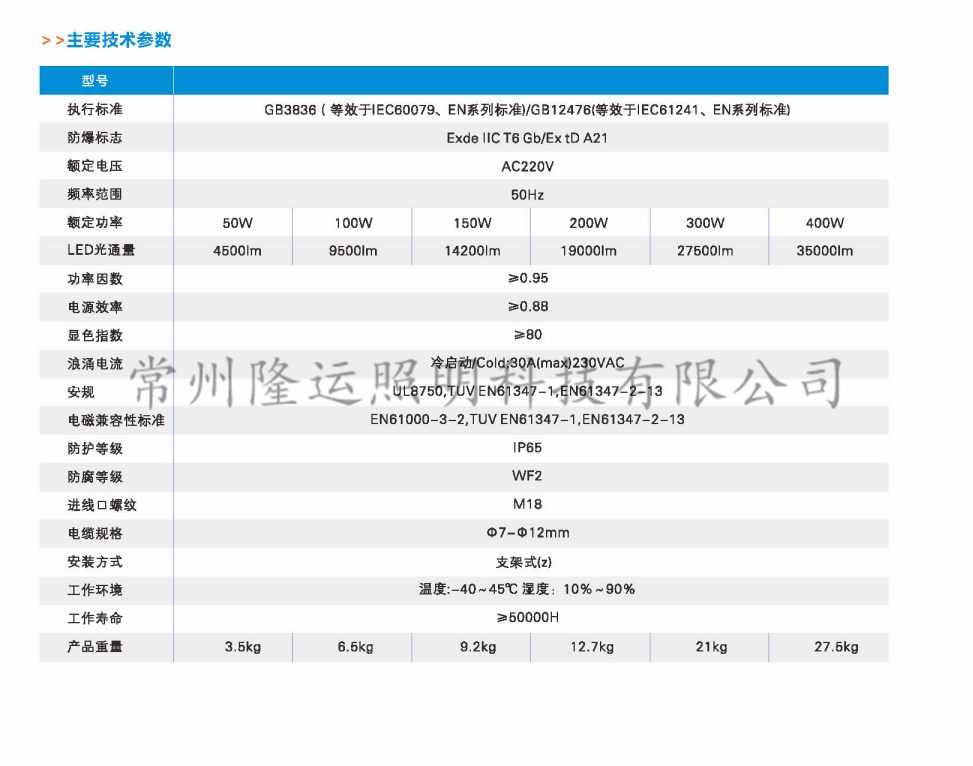The width and height of the screenshot is (973, 766).
Task: Click the 主要技术参数 section heading
Action: coord(118,40)
